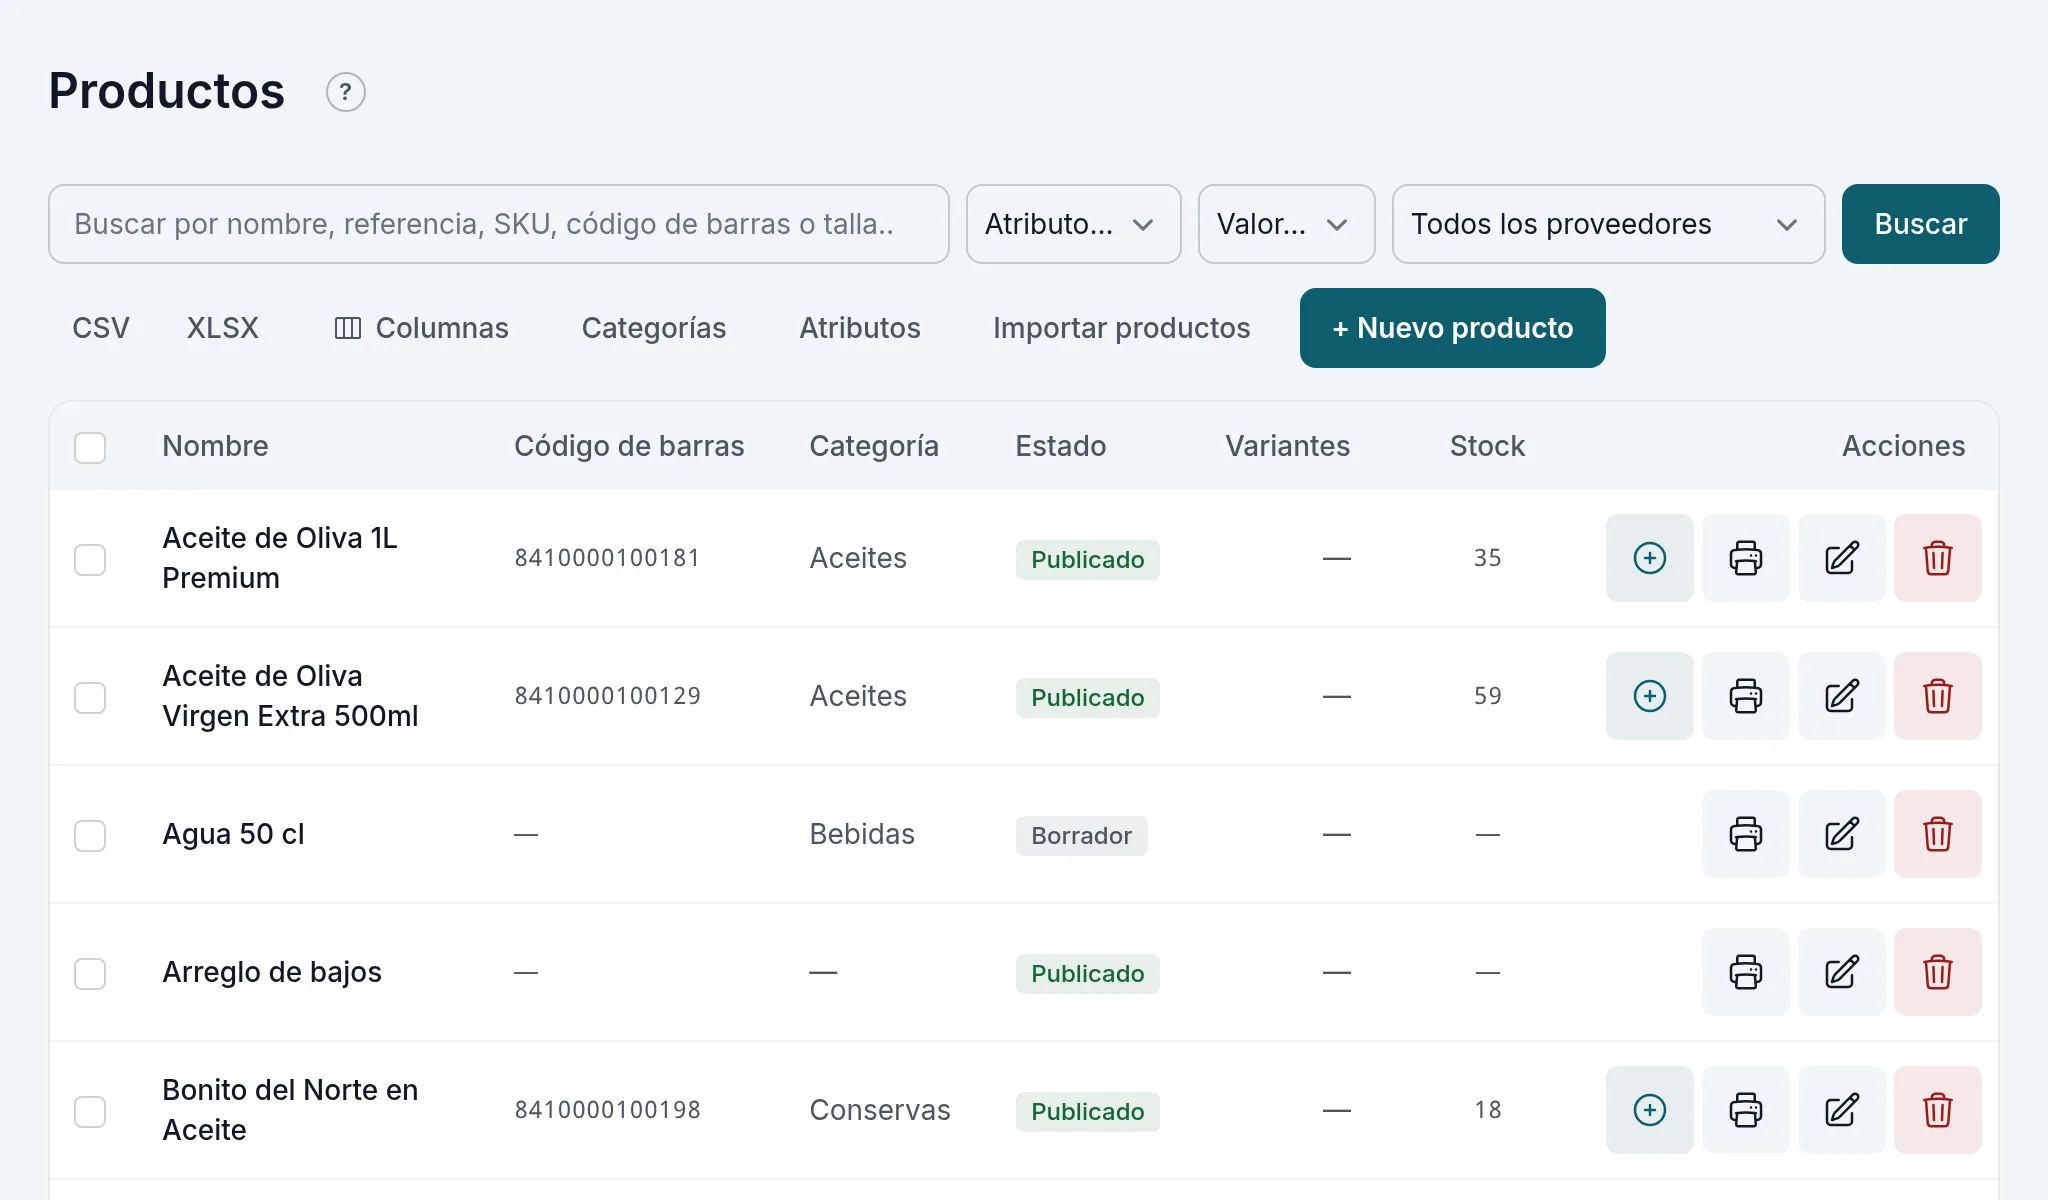
Task: Add stock for Aceite de Oliva 1L Premium
Action: click(1649, 558)
